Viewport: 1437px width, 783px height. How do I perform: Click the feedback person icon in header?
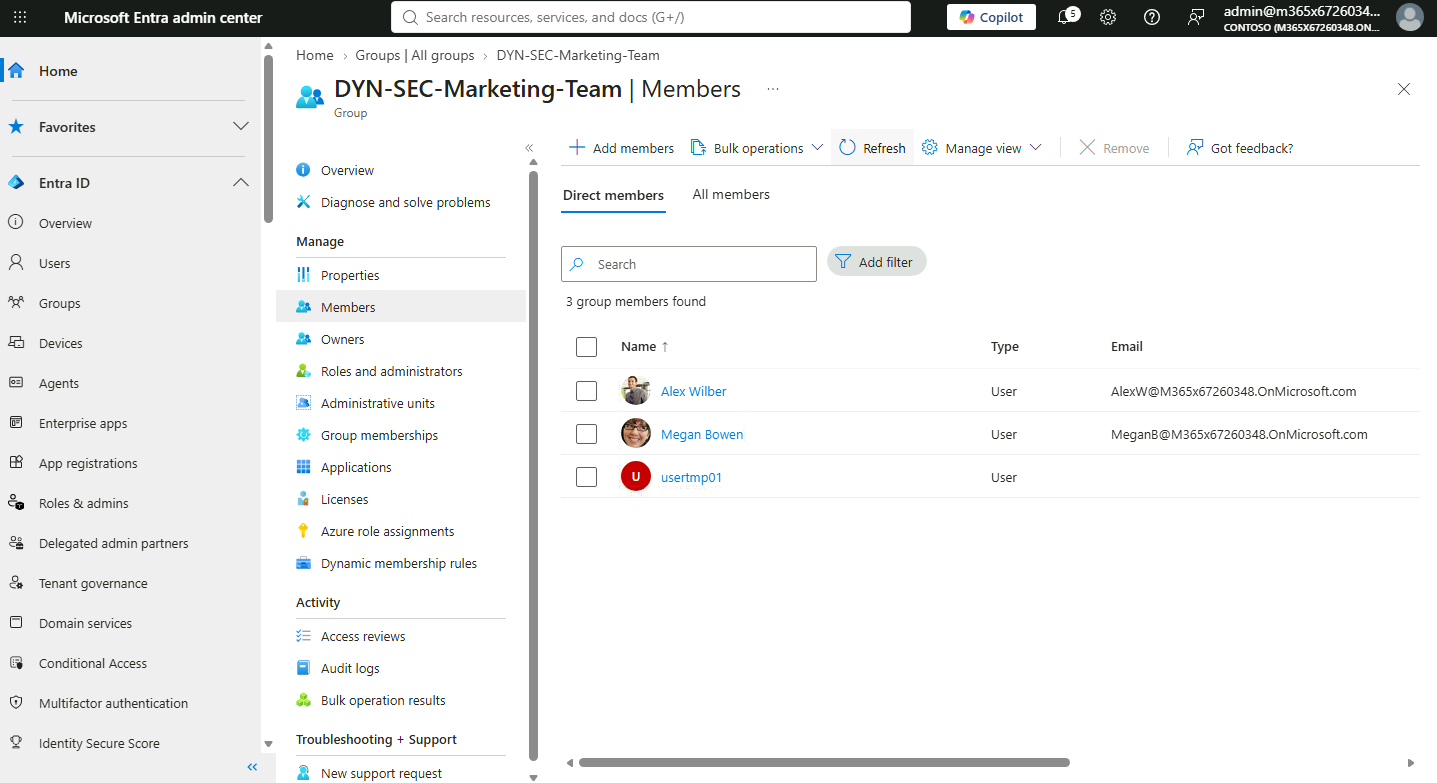click(1196, 17)
